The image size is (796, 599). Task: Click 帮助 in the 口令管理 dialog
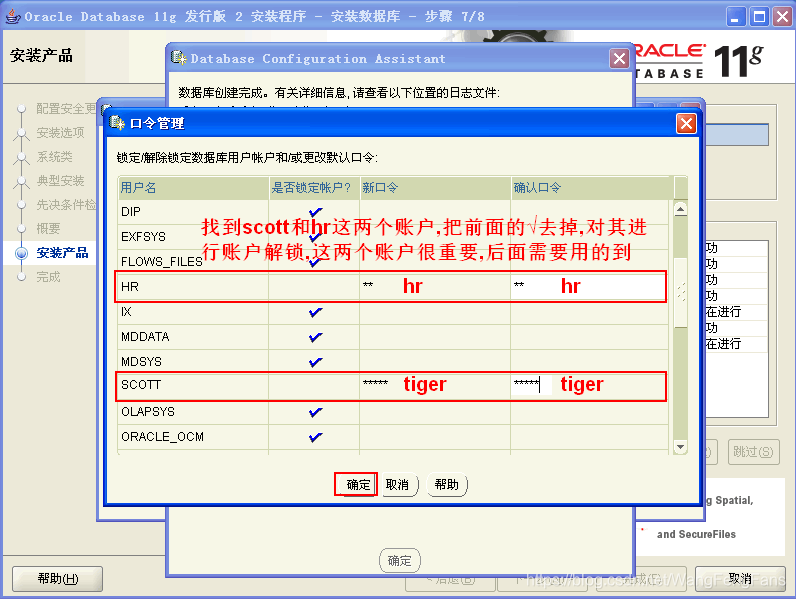pos(447,484)
